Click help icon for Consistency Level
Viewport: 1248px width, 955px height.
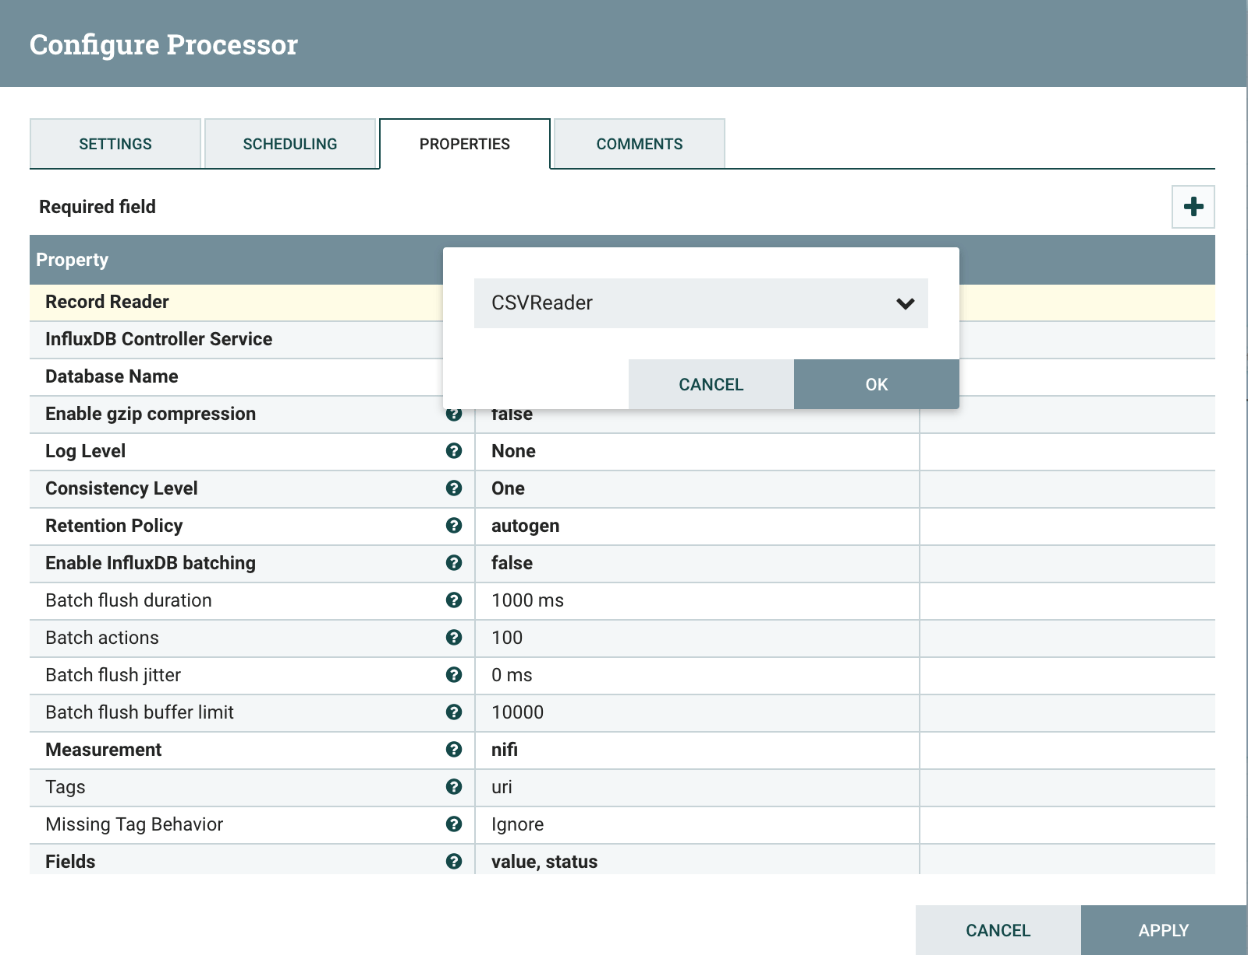pos(454,488)
